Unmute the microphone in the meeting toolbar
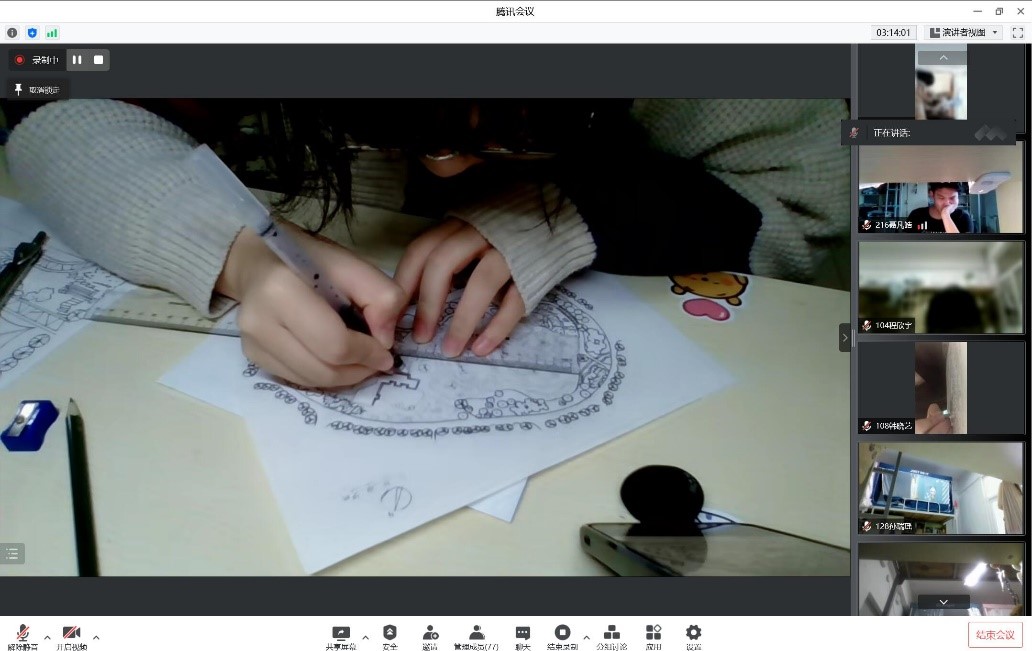The image size is (1032, 651). [x=22, y=634]
